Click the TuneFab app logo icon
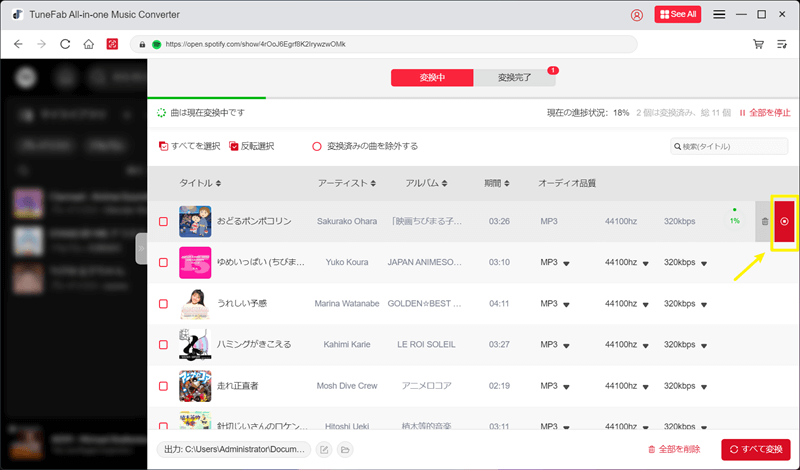The height and width of the screenshot is (470, 800). 17,14
